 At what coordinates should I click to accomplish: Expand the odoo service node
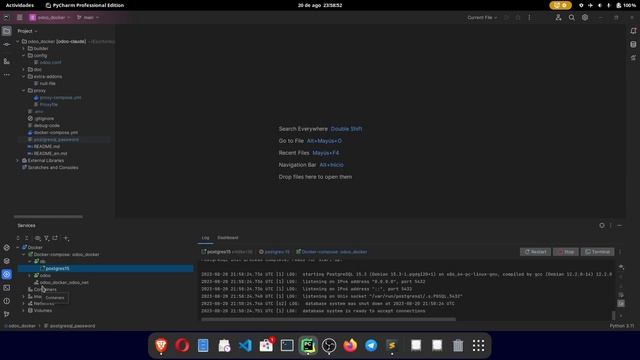tap(30, 276)
